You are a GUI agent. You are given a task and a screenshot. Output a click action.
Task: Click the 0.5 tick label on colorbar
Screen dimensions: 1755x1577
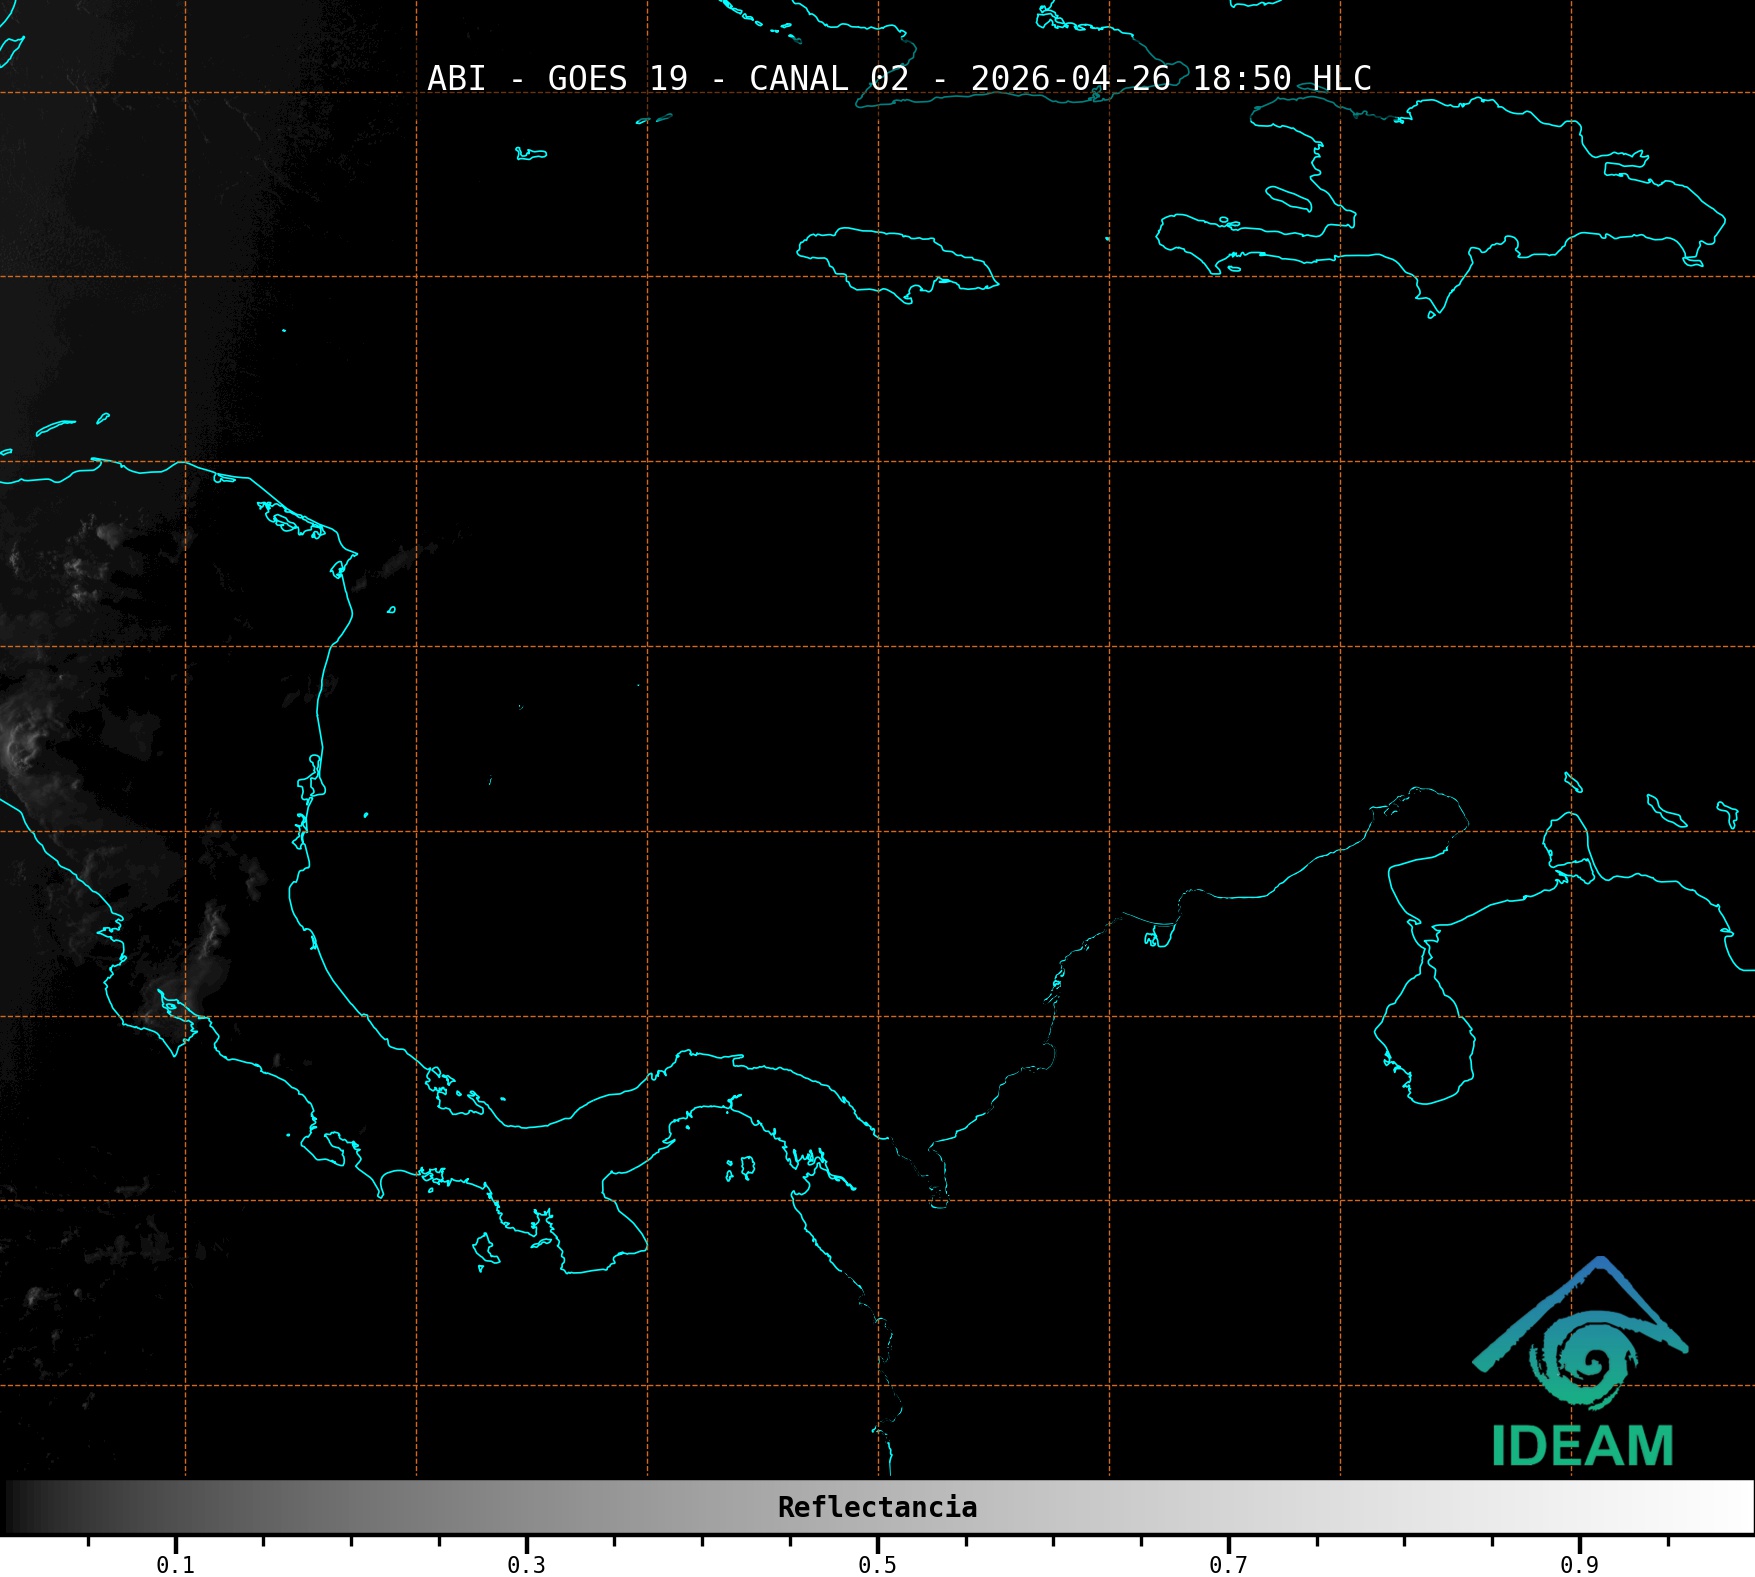877,1564
